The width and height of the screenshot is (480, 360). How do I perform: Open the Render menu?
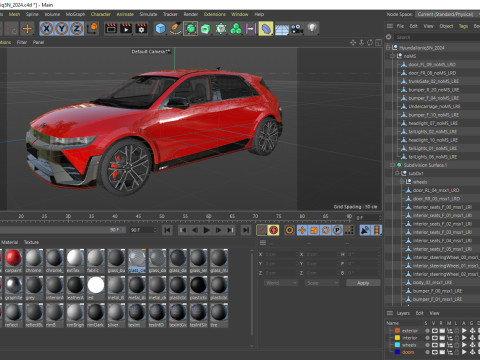pyautogui.click(x=191, y=14)
